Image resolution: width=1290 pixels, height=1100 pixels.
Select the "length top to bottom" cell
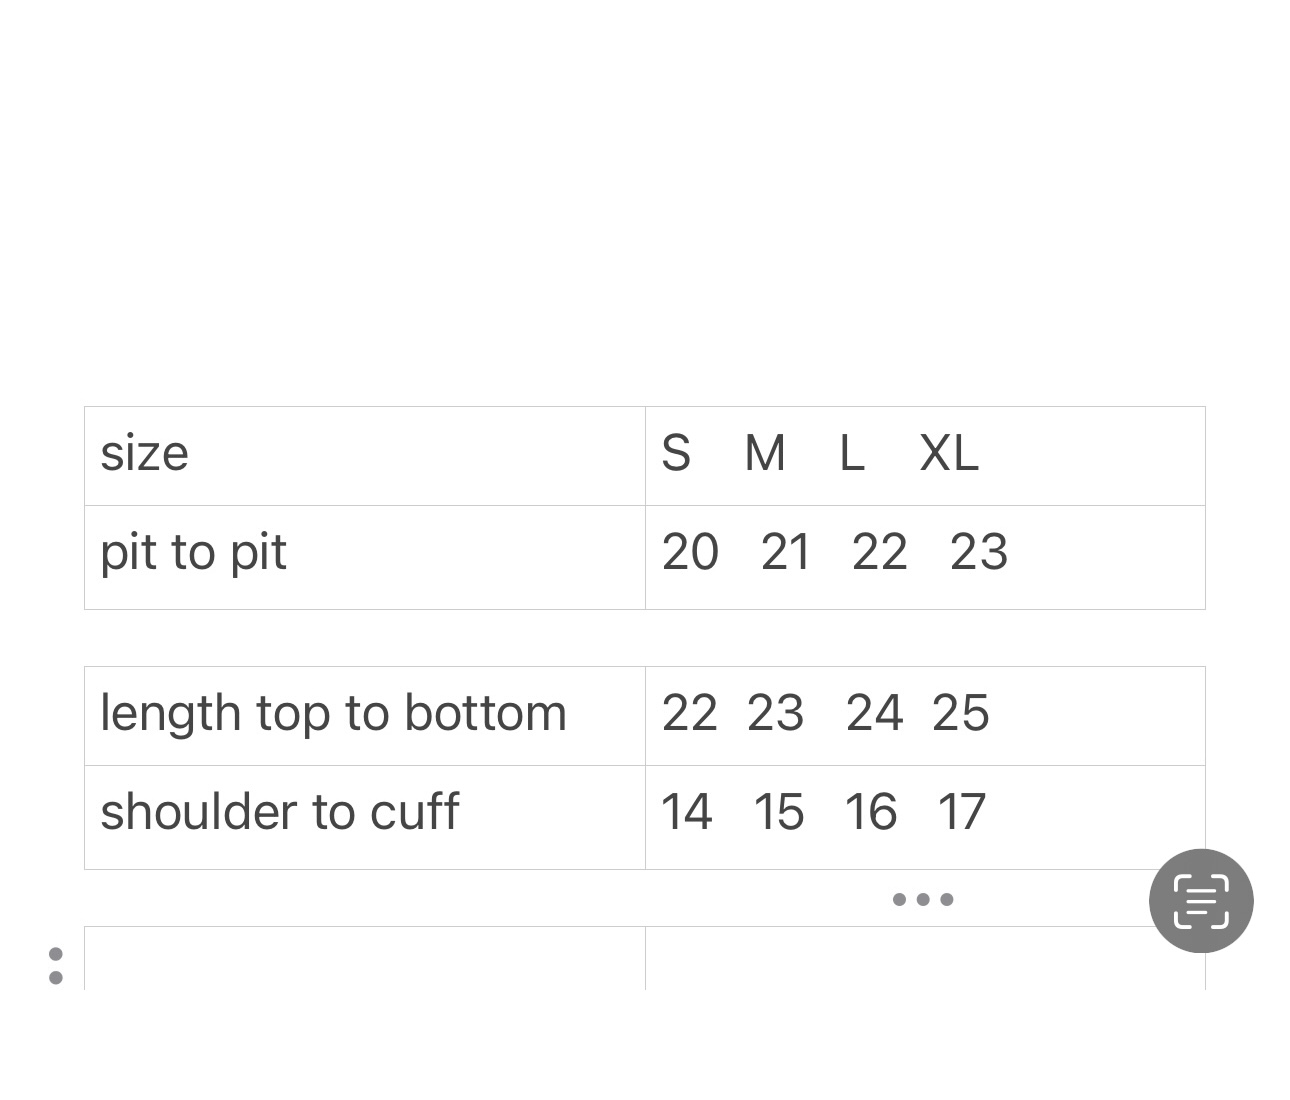tap(333, 714)
